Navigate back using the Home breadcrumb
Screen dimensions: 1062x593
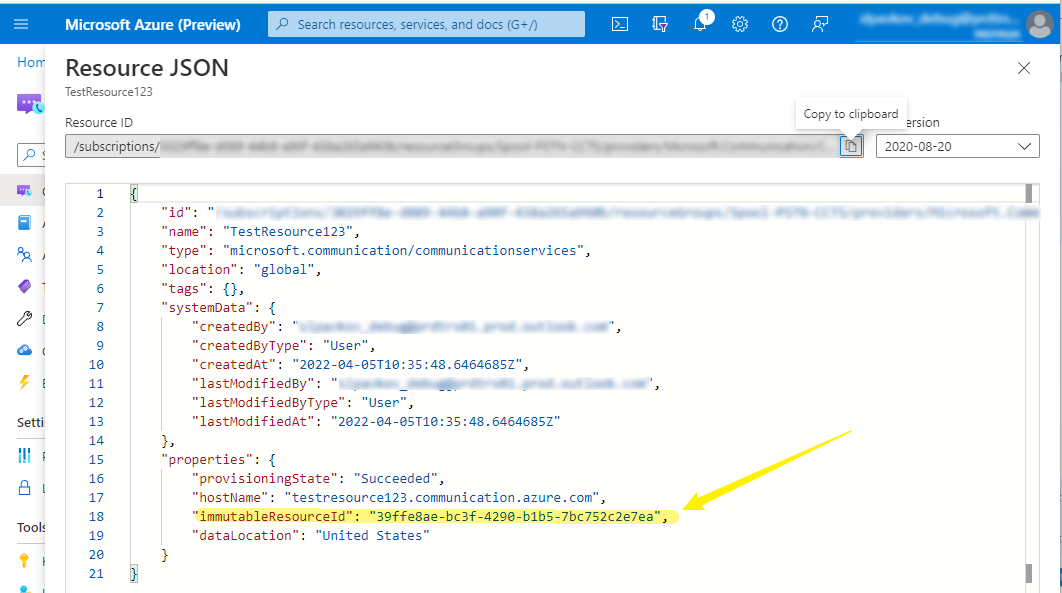(31, 61)
